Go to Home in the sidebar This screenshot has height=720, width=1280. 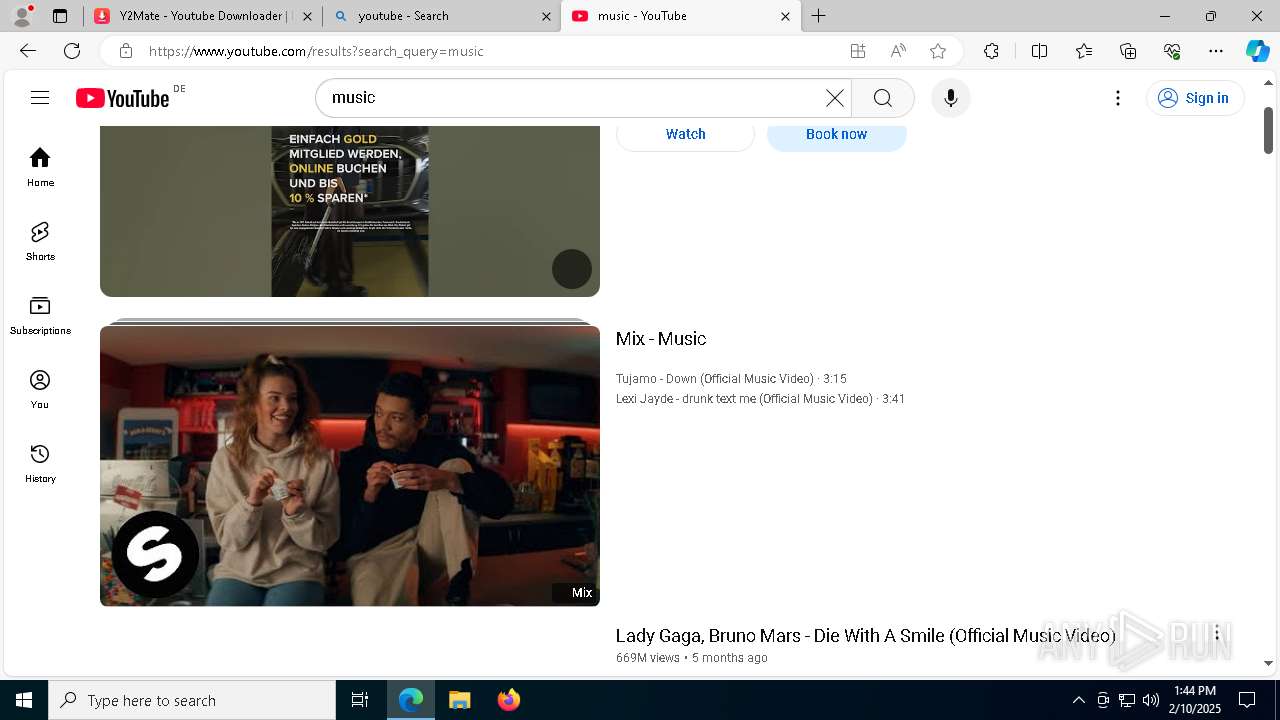(40, 167)
